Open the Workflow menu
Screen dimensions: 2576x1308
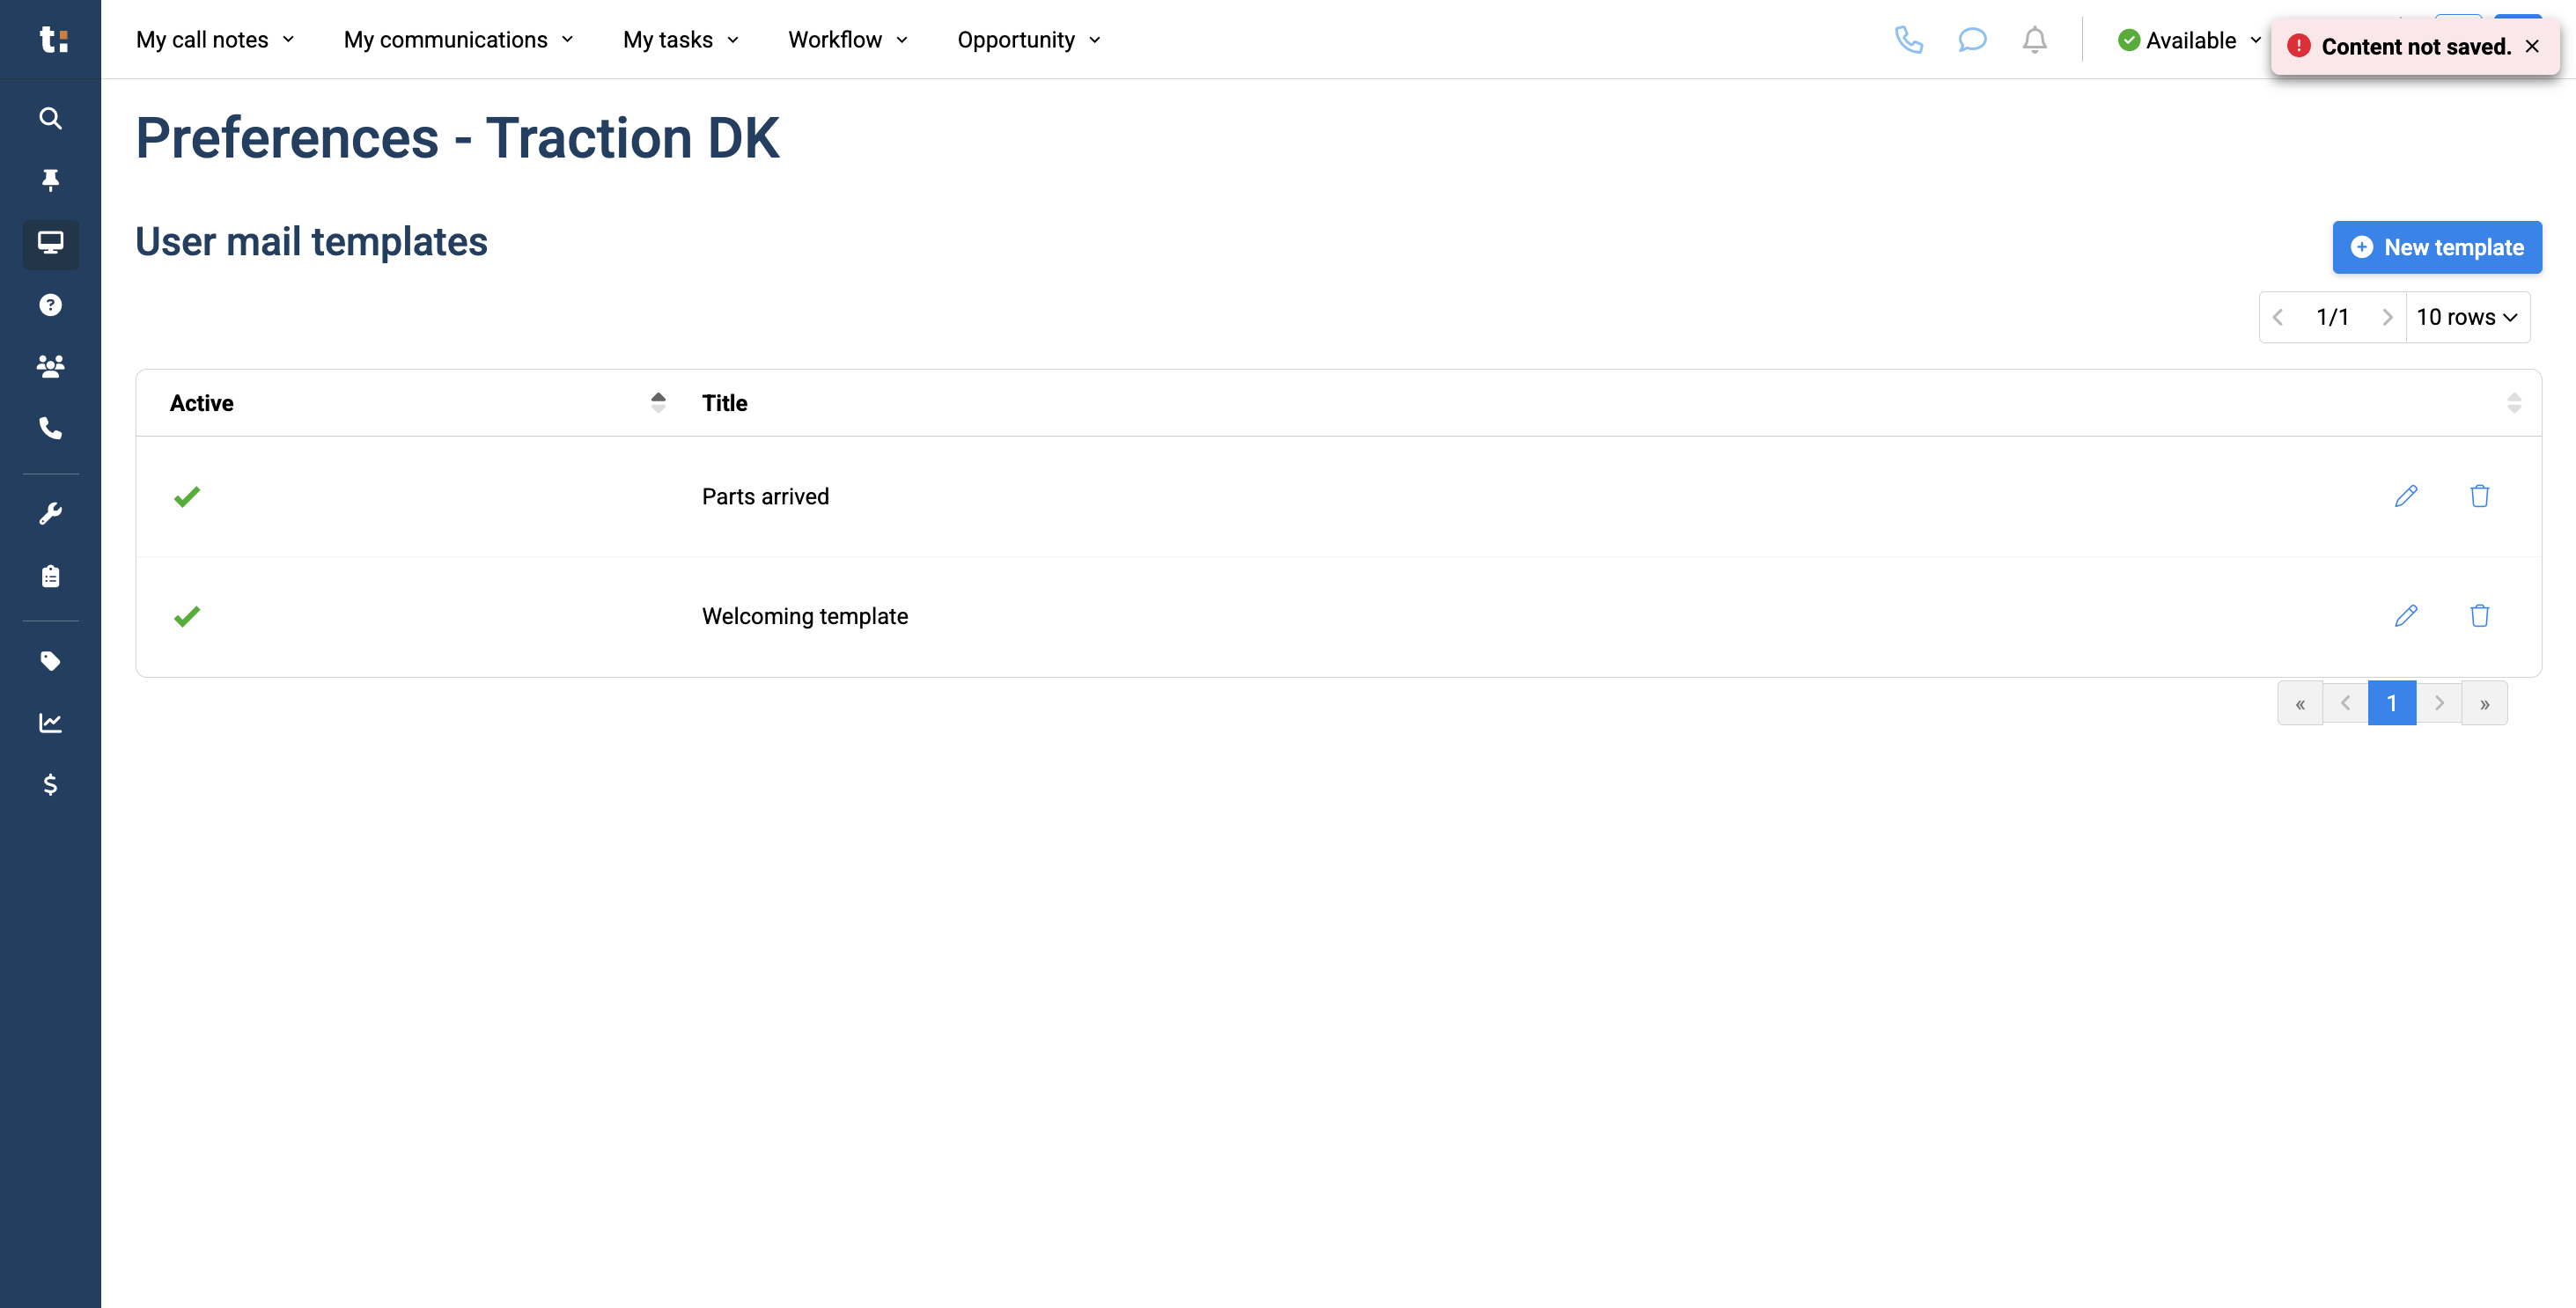[x=846, y=40]
